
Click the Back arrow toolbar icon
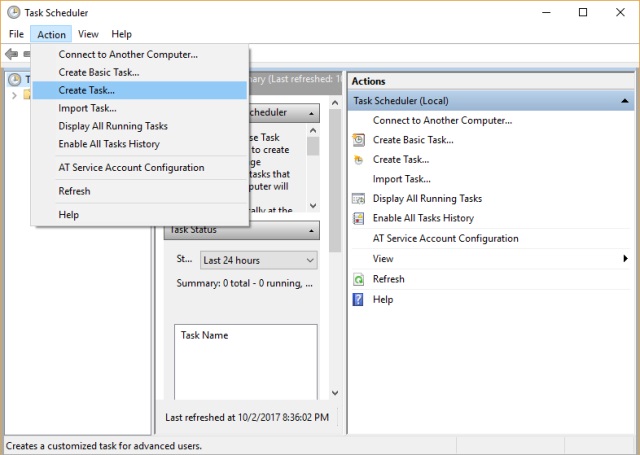(11, 54)
